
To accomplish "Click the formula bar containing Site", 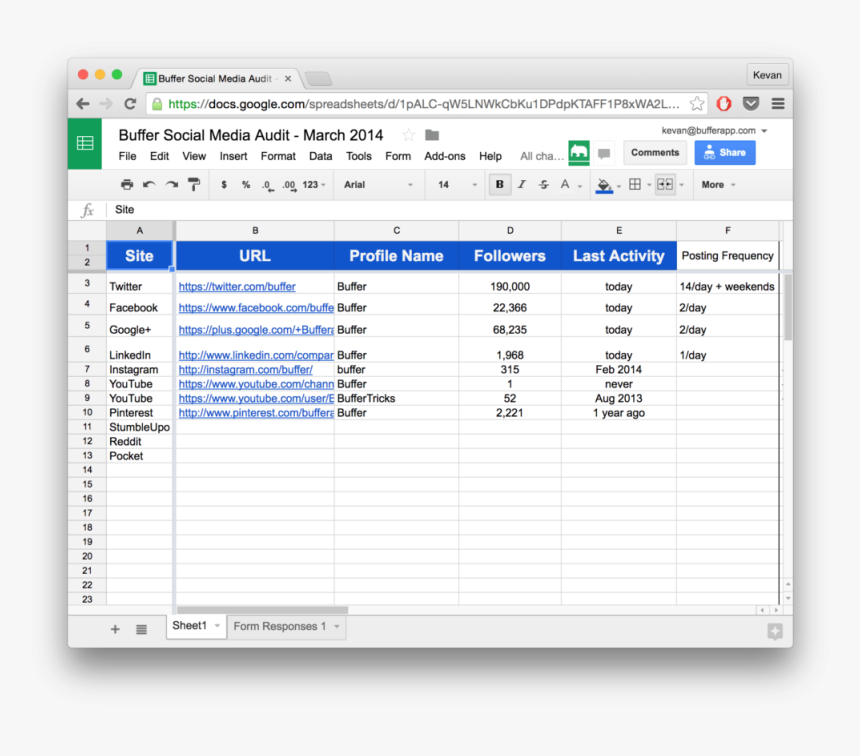I will tap(450, 210).
